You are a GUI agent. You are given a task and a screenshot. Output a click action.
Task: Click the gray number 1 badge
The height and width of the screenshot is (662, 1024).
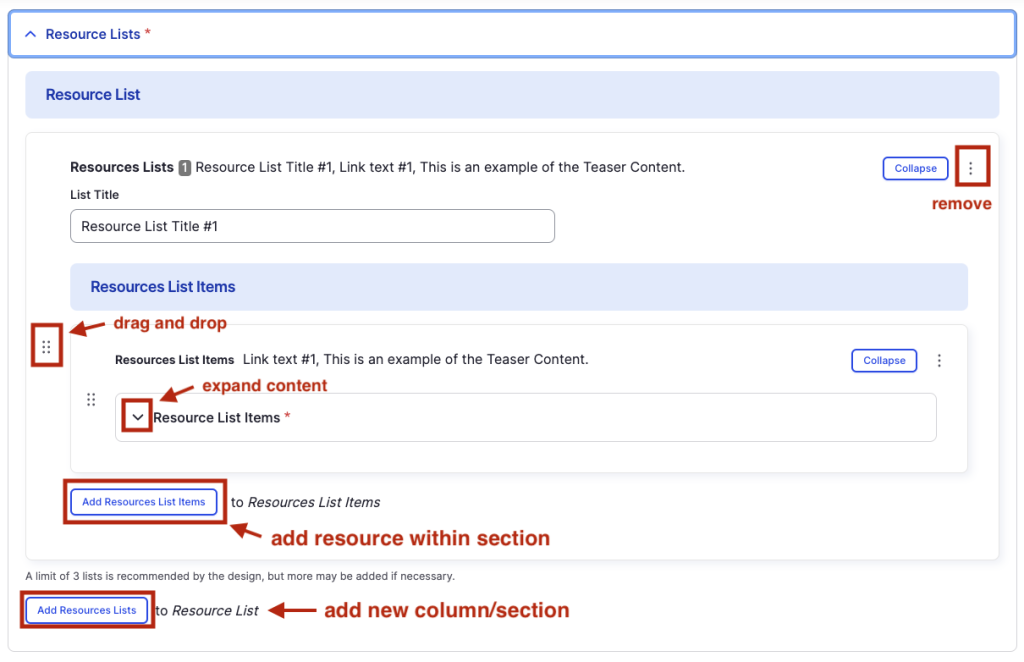pos(185,168)
